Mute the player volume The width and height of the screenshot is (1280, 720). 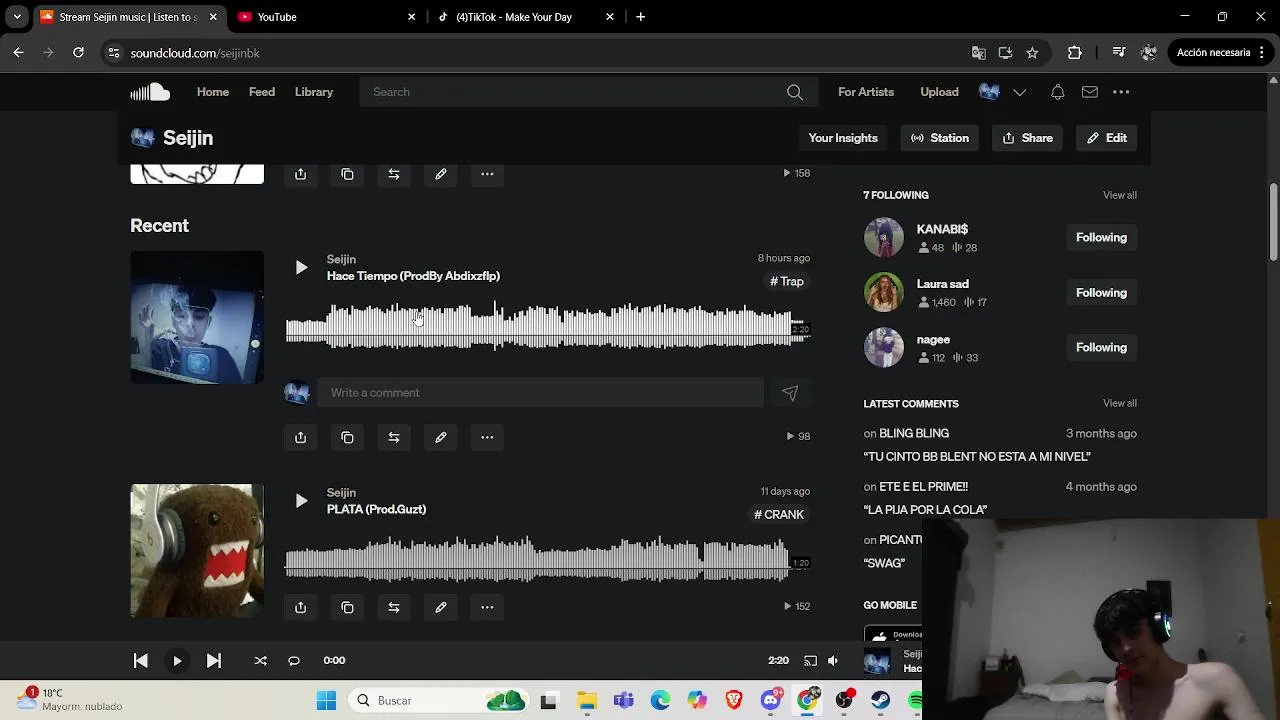click(x=833, y=660)
